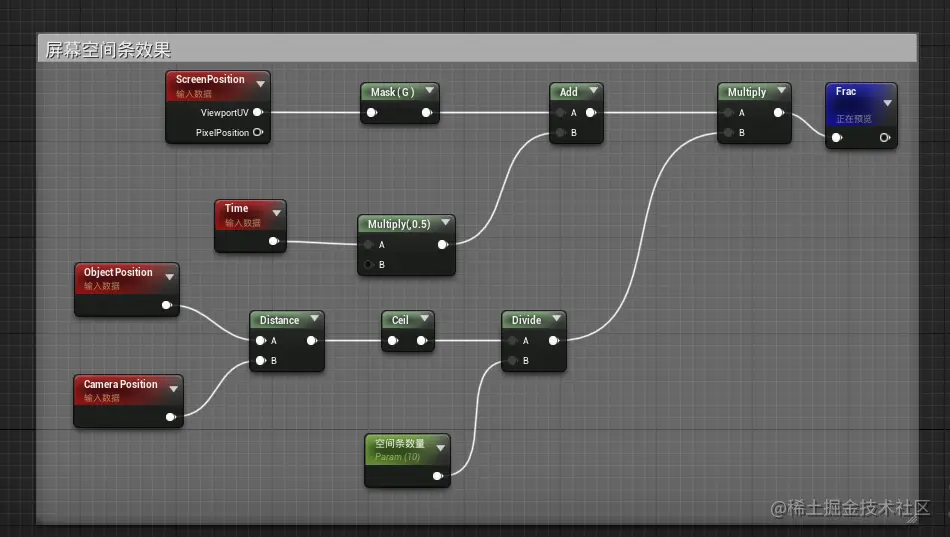The image size is (950, 537).
Task: Select the 屏幕空间条效果 comment box title
Action: [108, 50]
